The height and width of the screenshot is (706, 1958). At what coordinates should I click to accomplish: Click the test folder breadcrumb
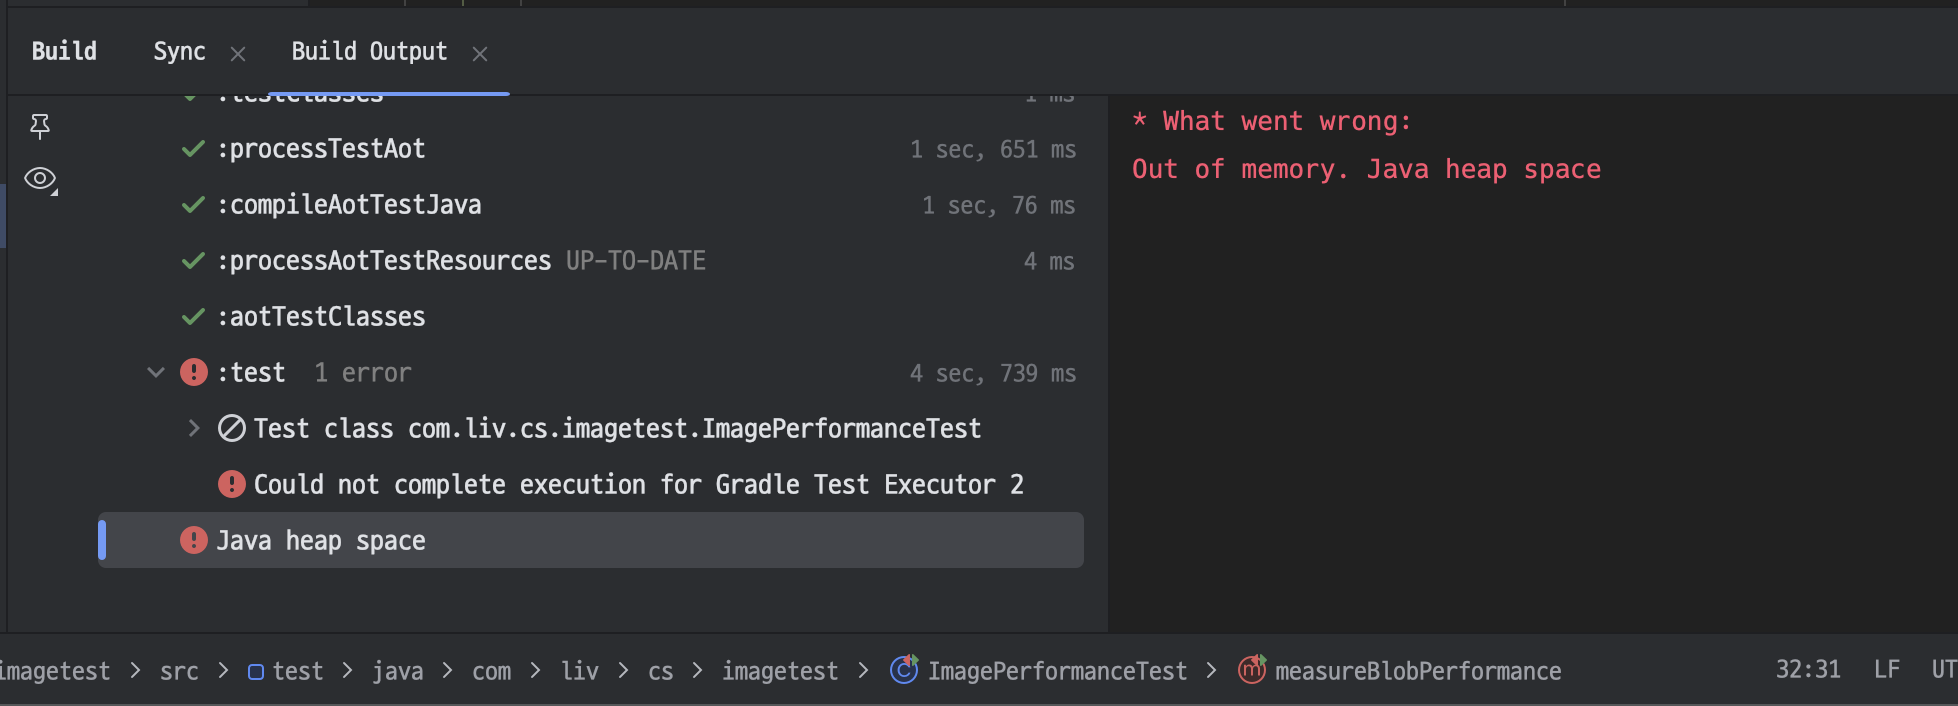297,671
